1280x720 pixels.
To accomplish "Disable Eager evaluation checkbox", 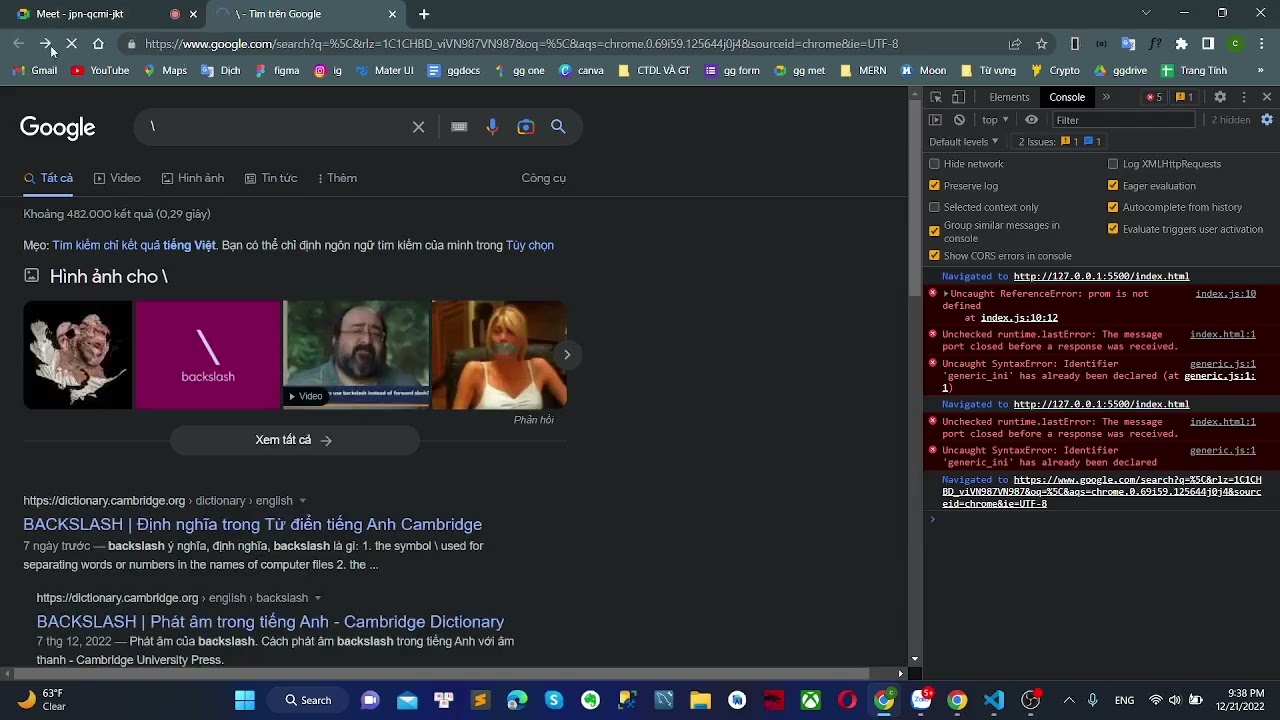I will (1113, 186).
